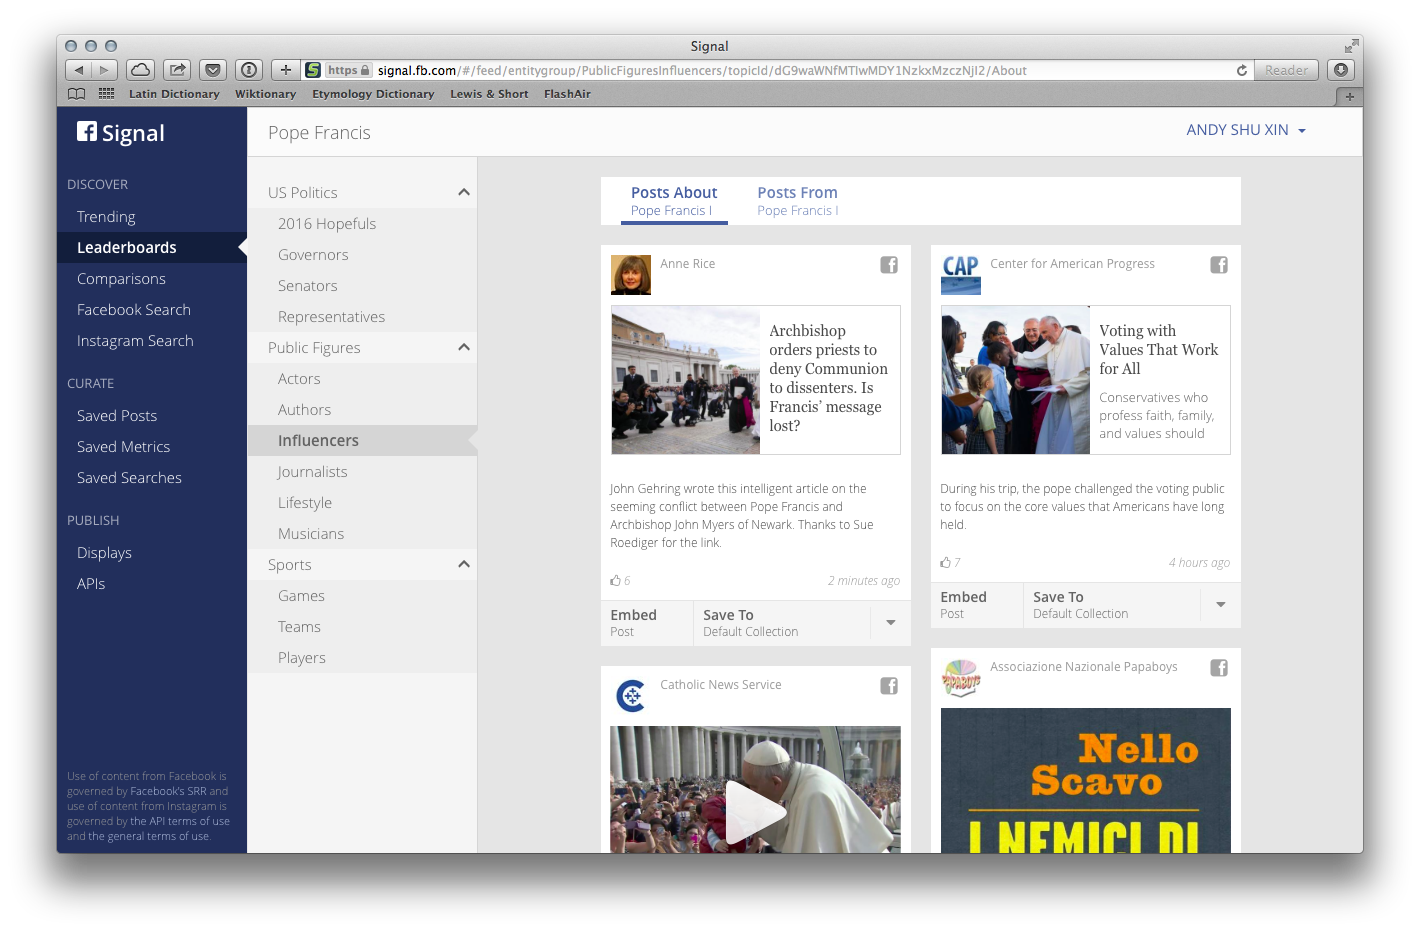The image size is (1420, 932).
Task: Open Center for American Progress CAP logo
Action: click(x=961, y=275)
